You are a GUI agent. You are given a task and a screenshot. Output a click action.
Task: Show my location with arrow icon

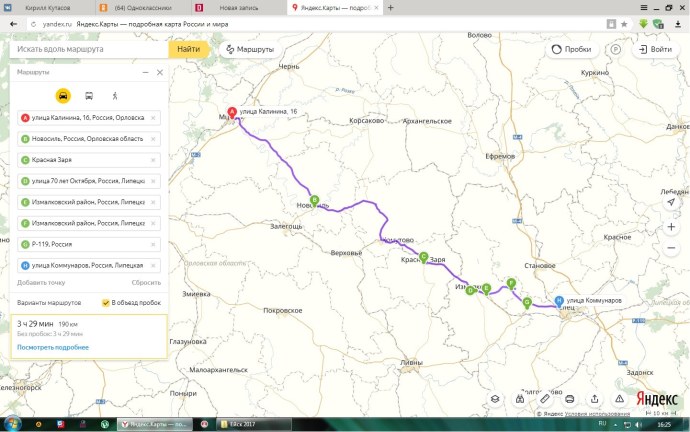[671, 202]
